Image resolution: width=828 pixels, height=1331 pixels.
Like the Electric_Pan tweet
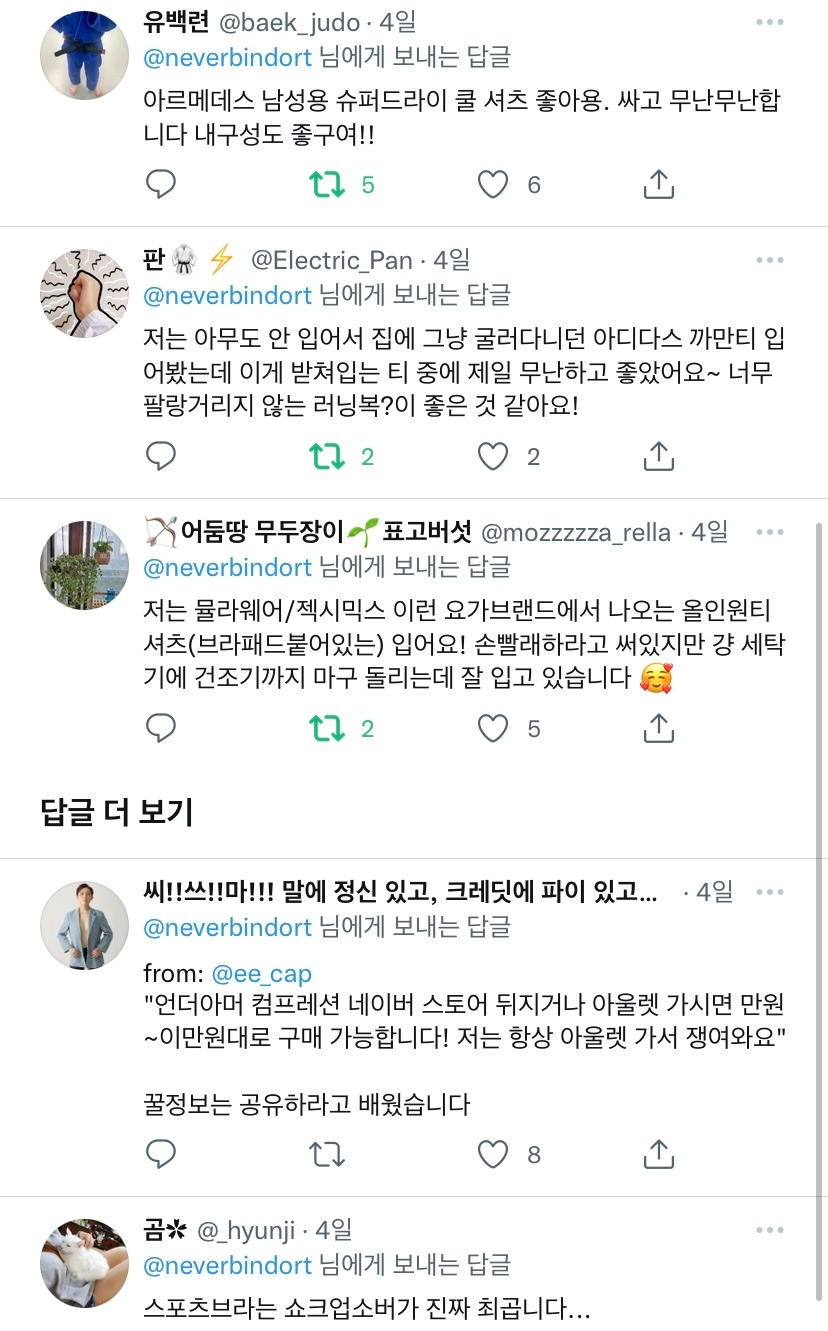[493, 457]
